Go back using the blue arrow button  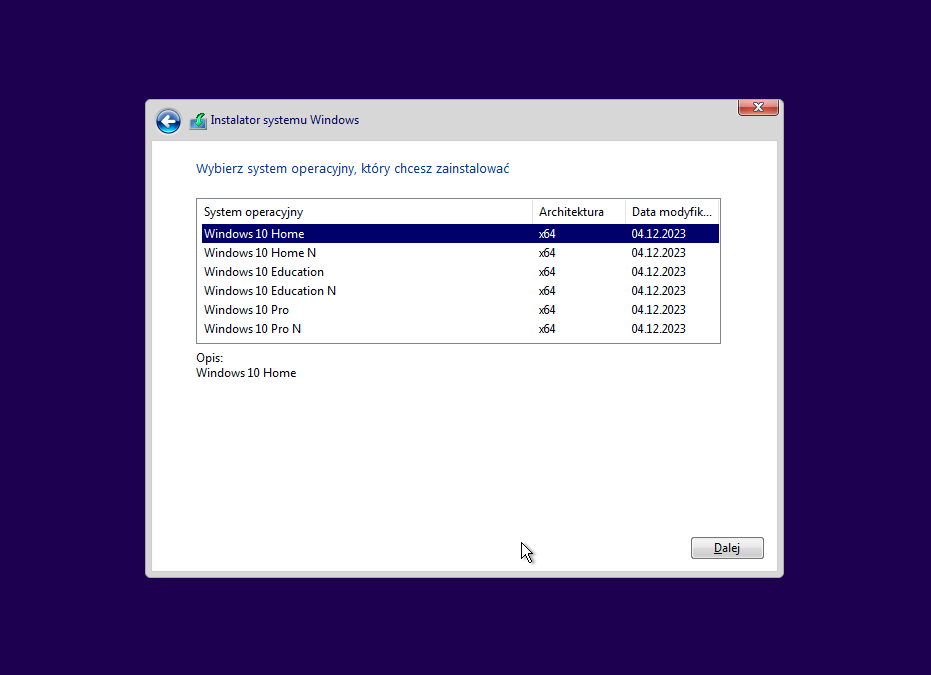[x=169, y=121]
